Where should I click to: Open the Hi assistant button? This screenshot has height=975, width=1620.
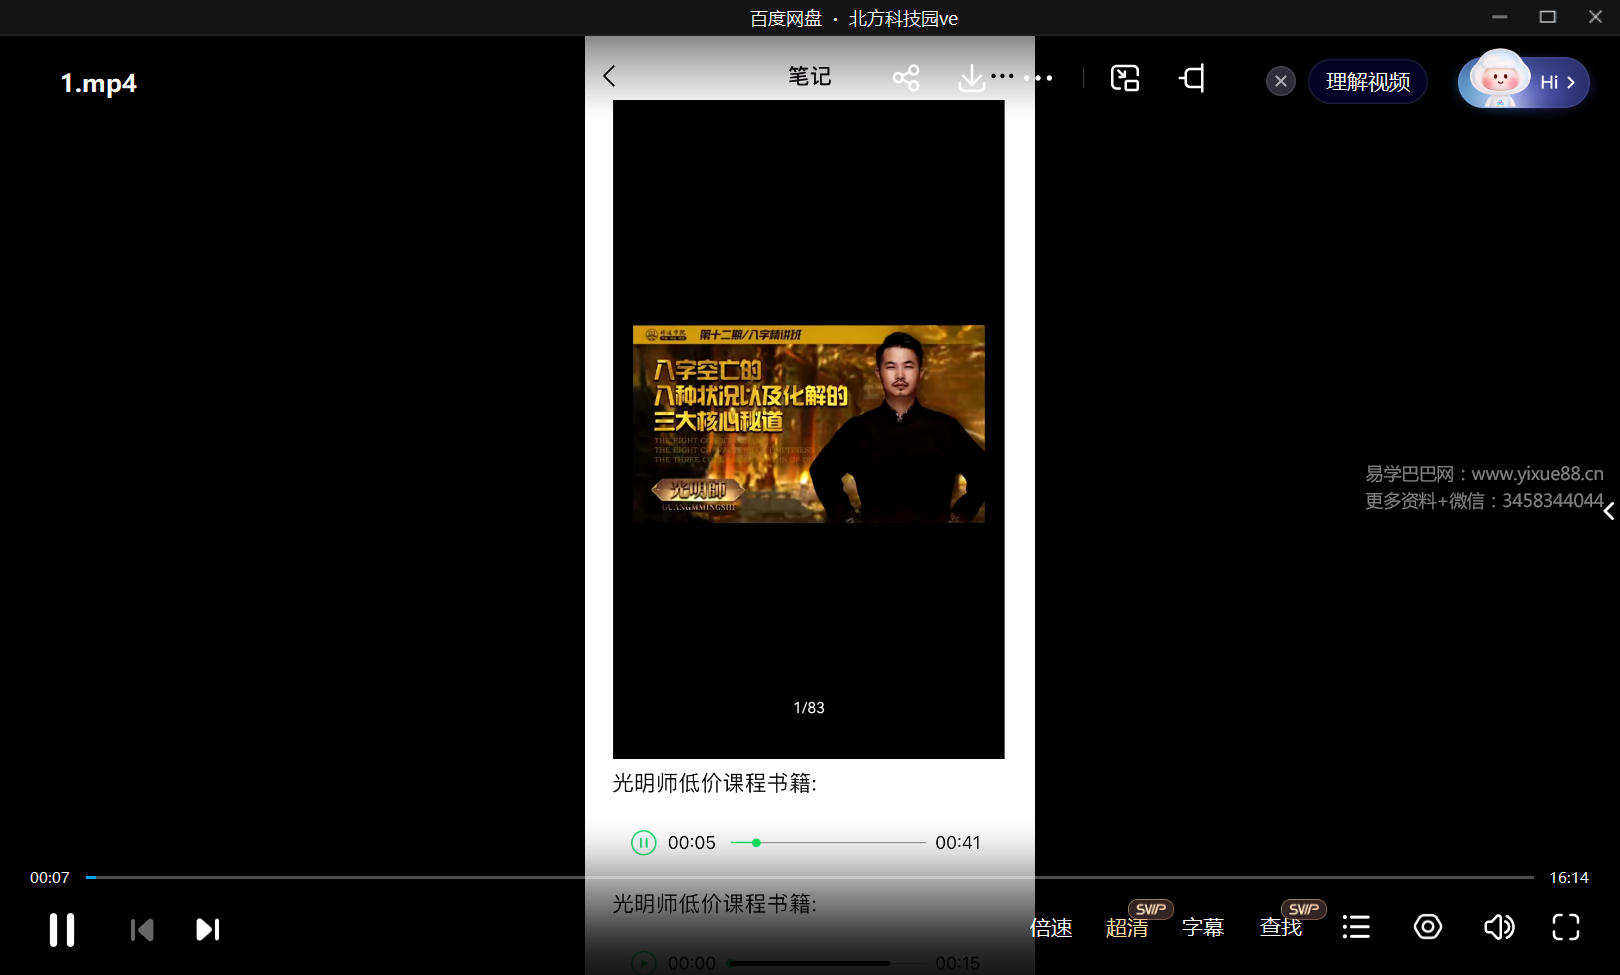pyautogui.click(x=1523, y=82)
